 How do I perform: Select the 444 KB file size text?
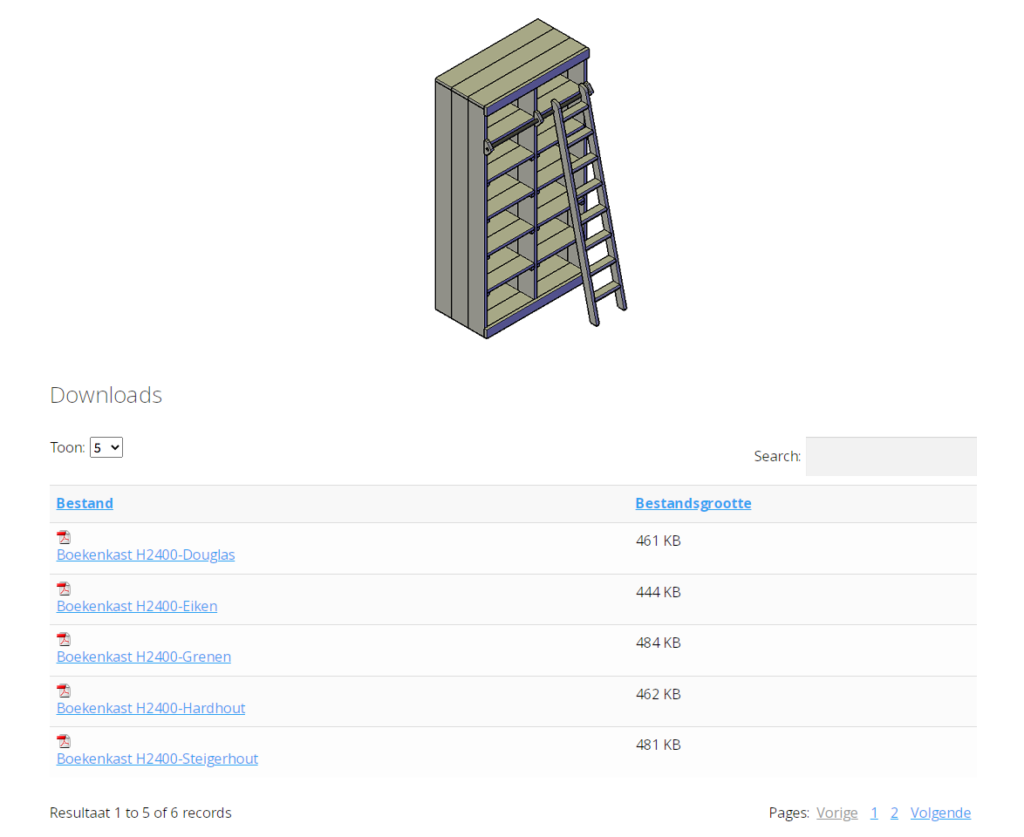tap(658, 592)
